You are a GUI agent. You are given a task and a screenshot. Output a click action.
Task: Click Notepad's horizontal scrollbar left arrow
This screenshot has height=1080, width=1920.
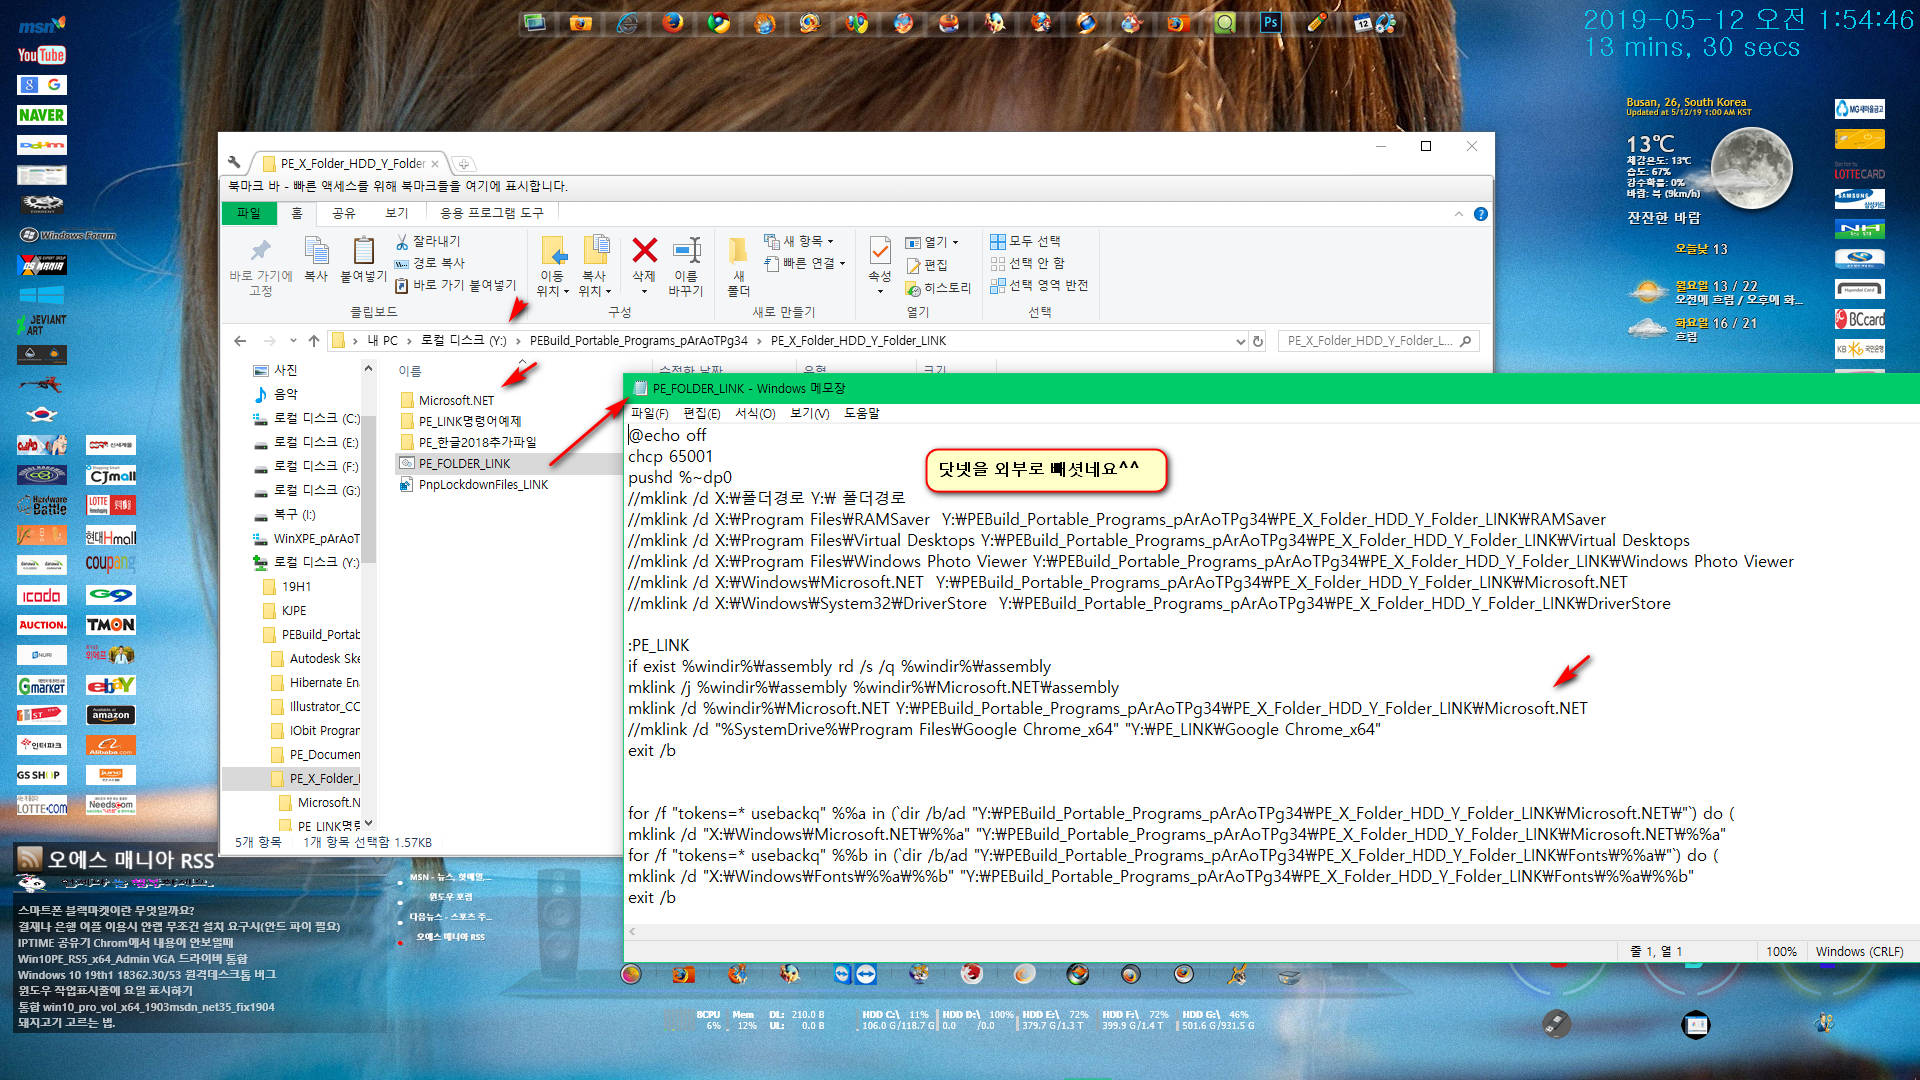coord(632,931)
